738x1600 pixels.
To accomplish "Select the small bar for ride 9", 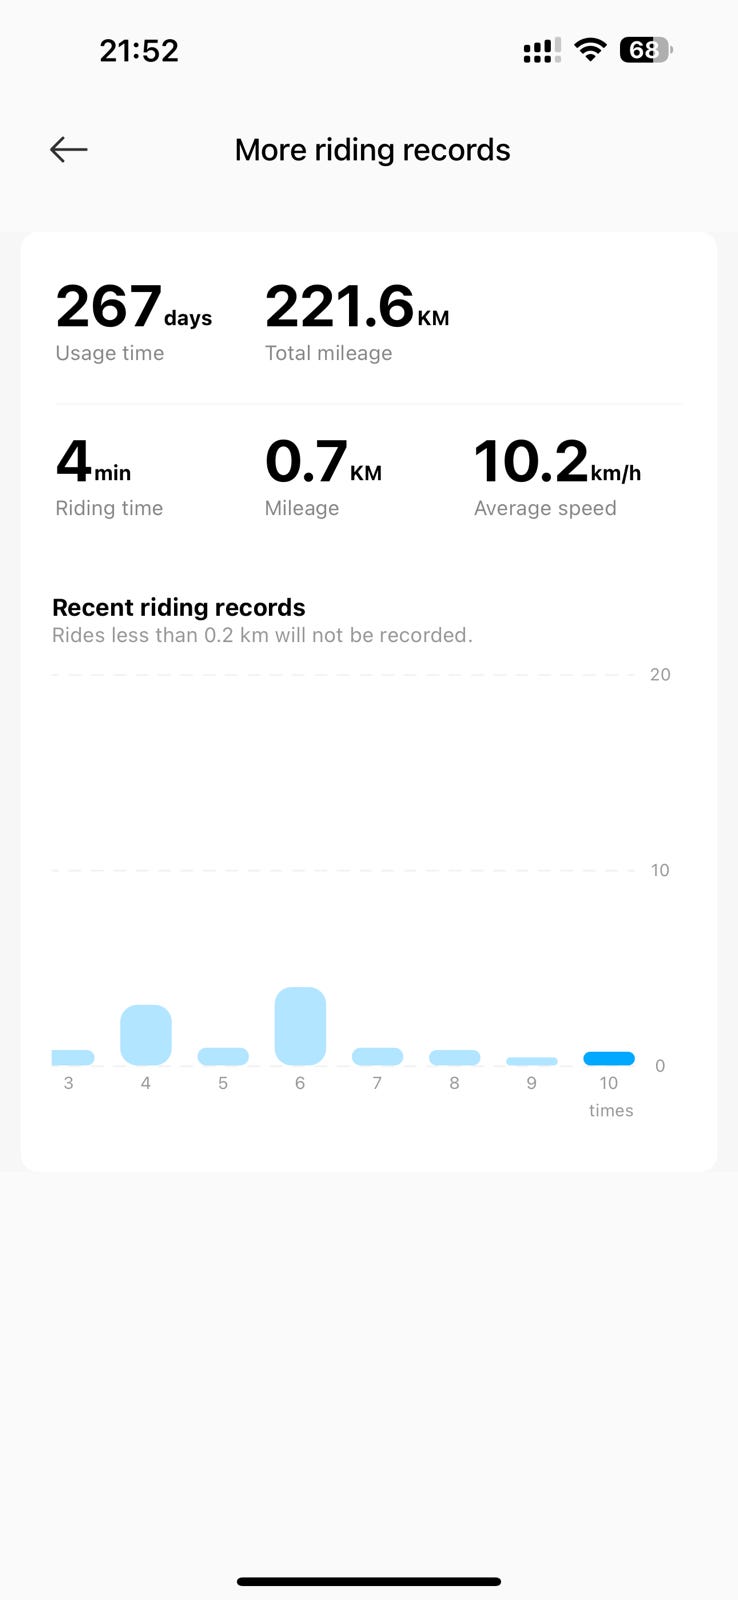I will pos(532,1061).
